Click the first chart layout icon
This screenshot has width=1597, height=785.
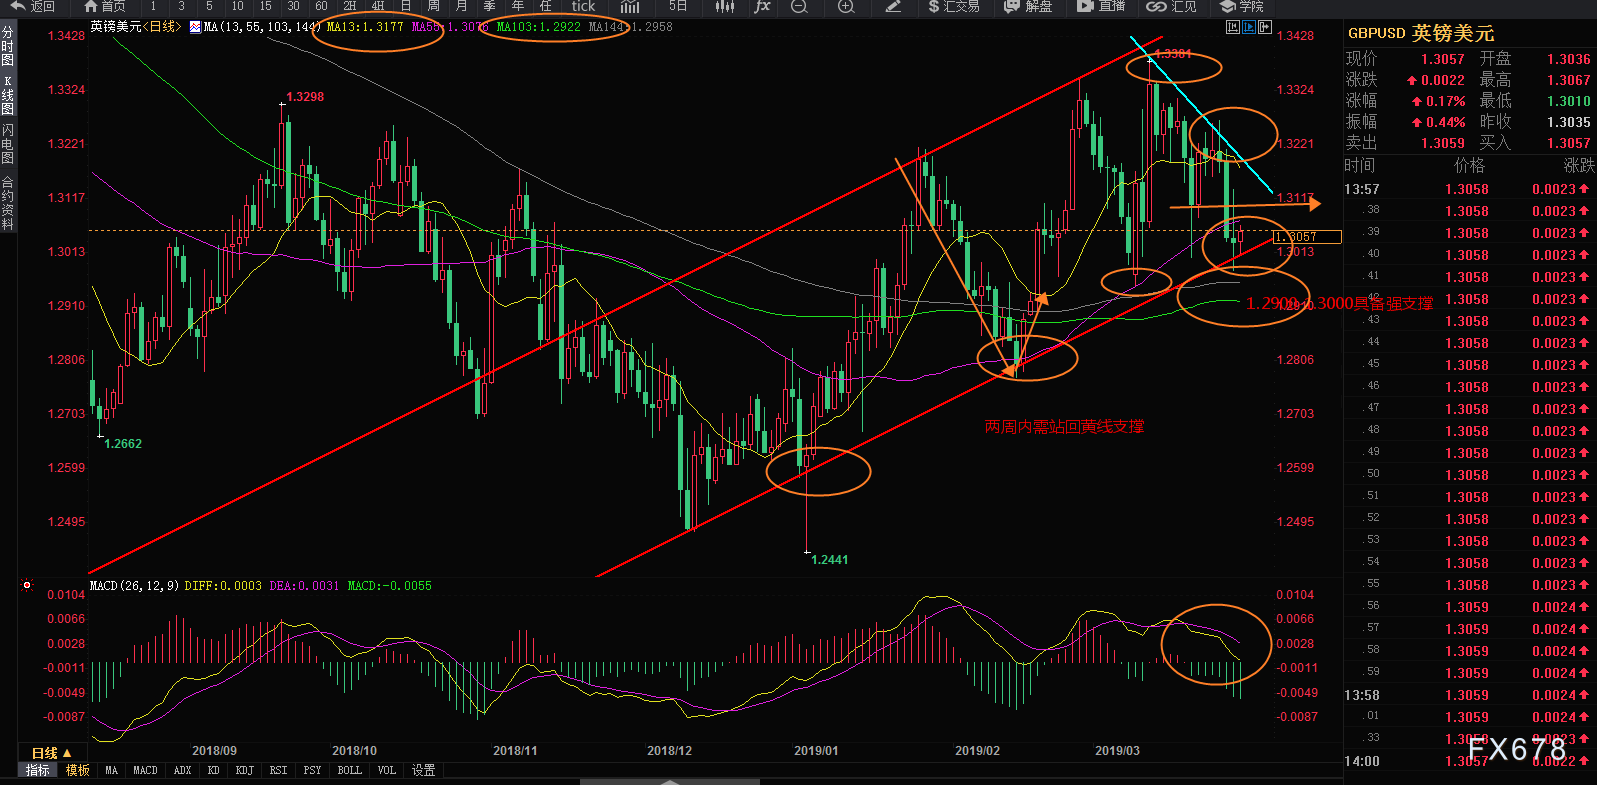coord(1233,27)
